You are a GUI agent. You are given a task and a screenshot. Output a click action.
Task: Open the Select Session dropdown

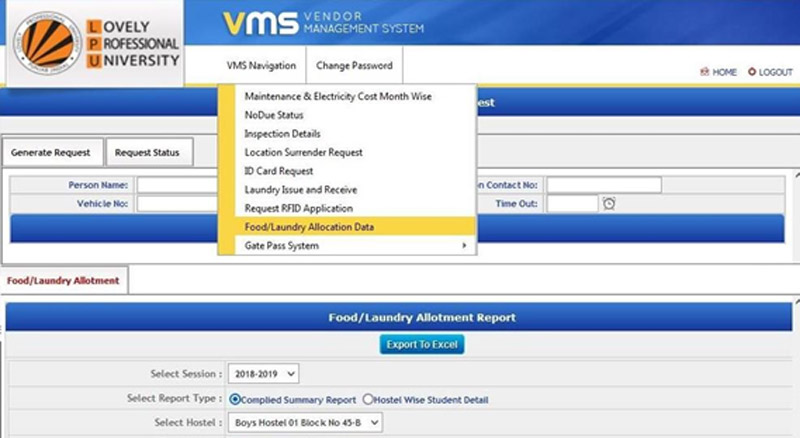[x=263, y=374]
